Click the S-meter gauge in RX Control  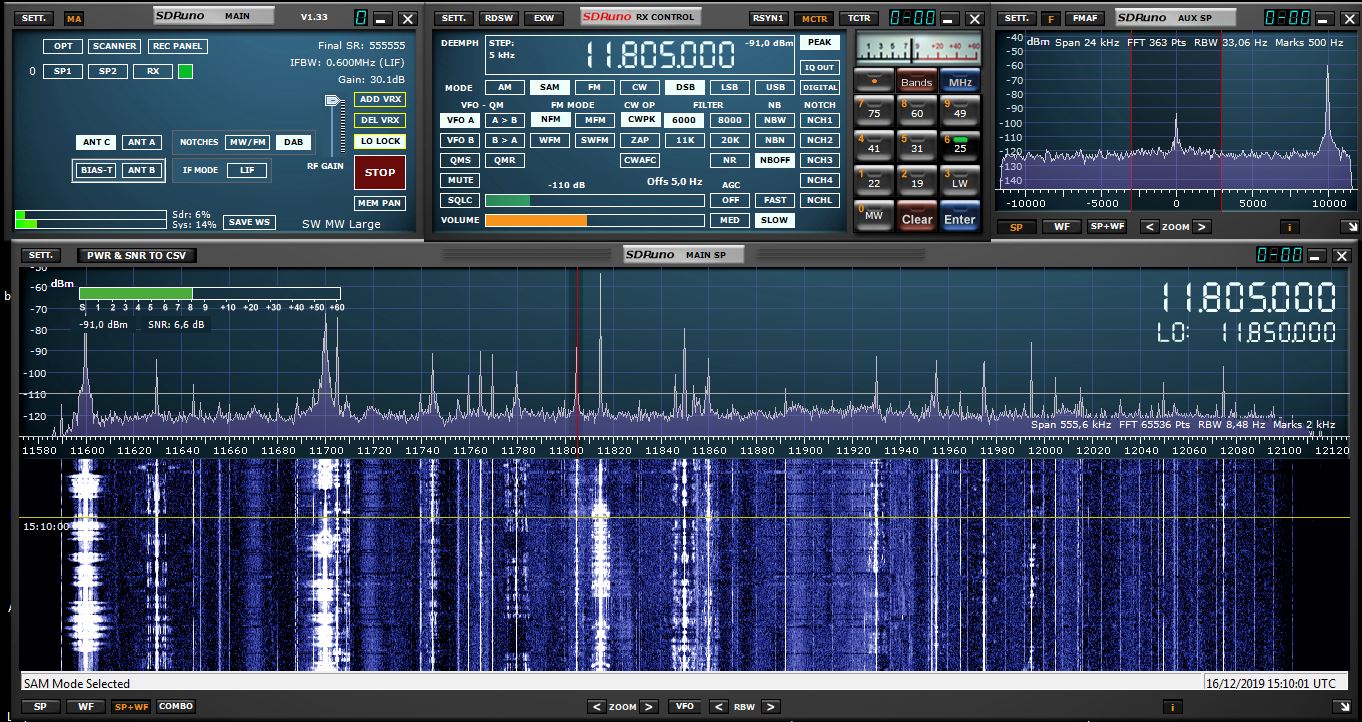[x=917, y=49]
